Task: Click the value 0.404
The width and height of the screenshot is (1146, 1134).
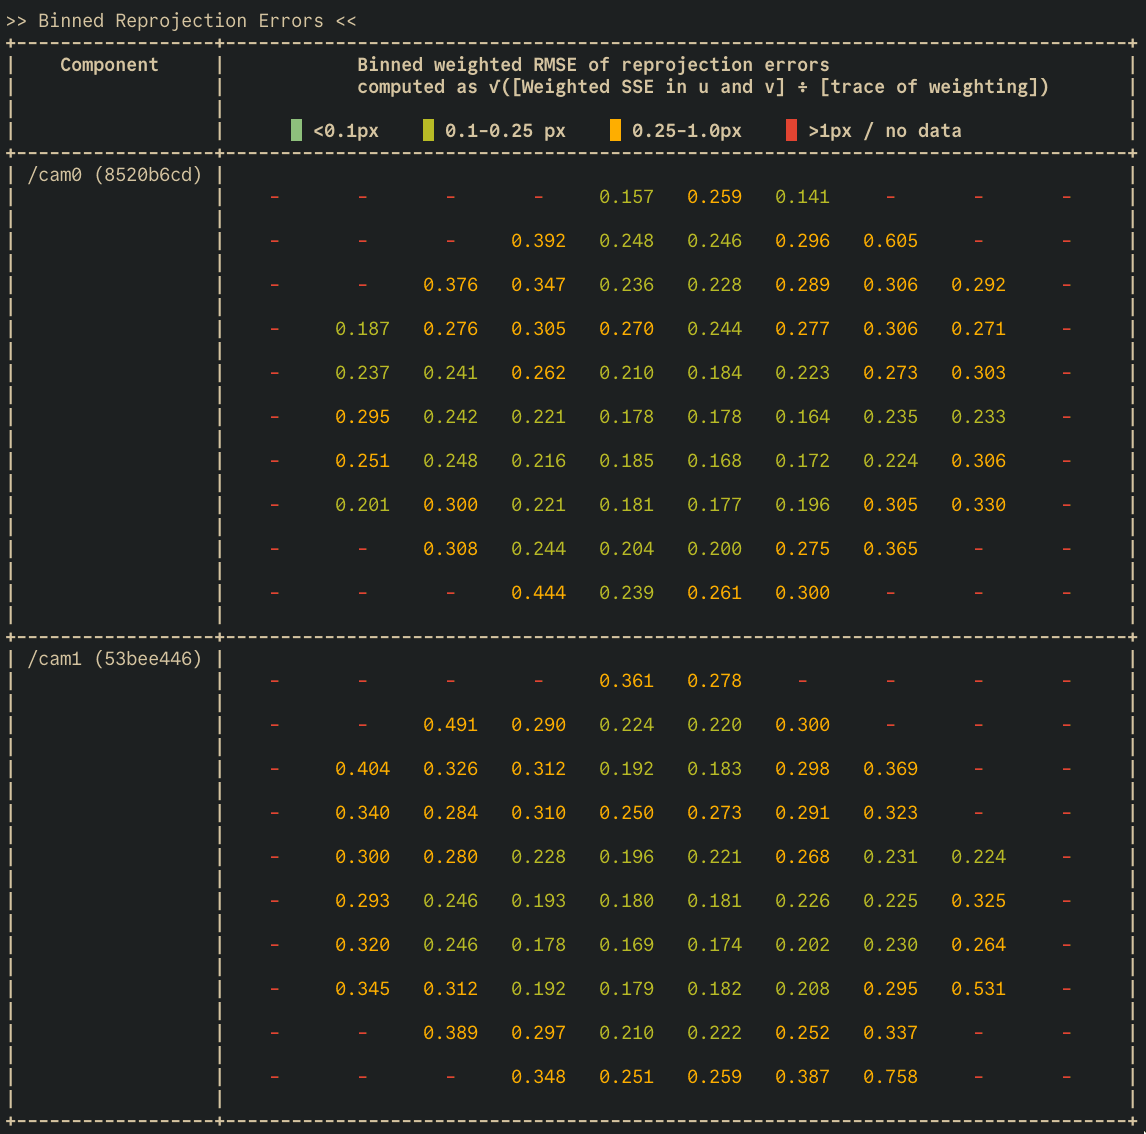Action: tap(363, 769)
